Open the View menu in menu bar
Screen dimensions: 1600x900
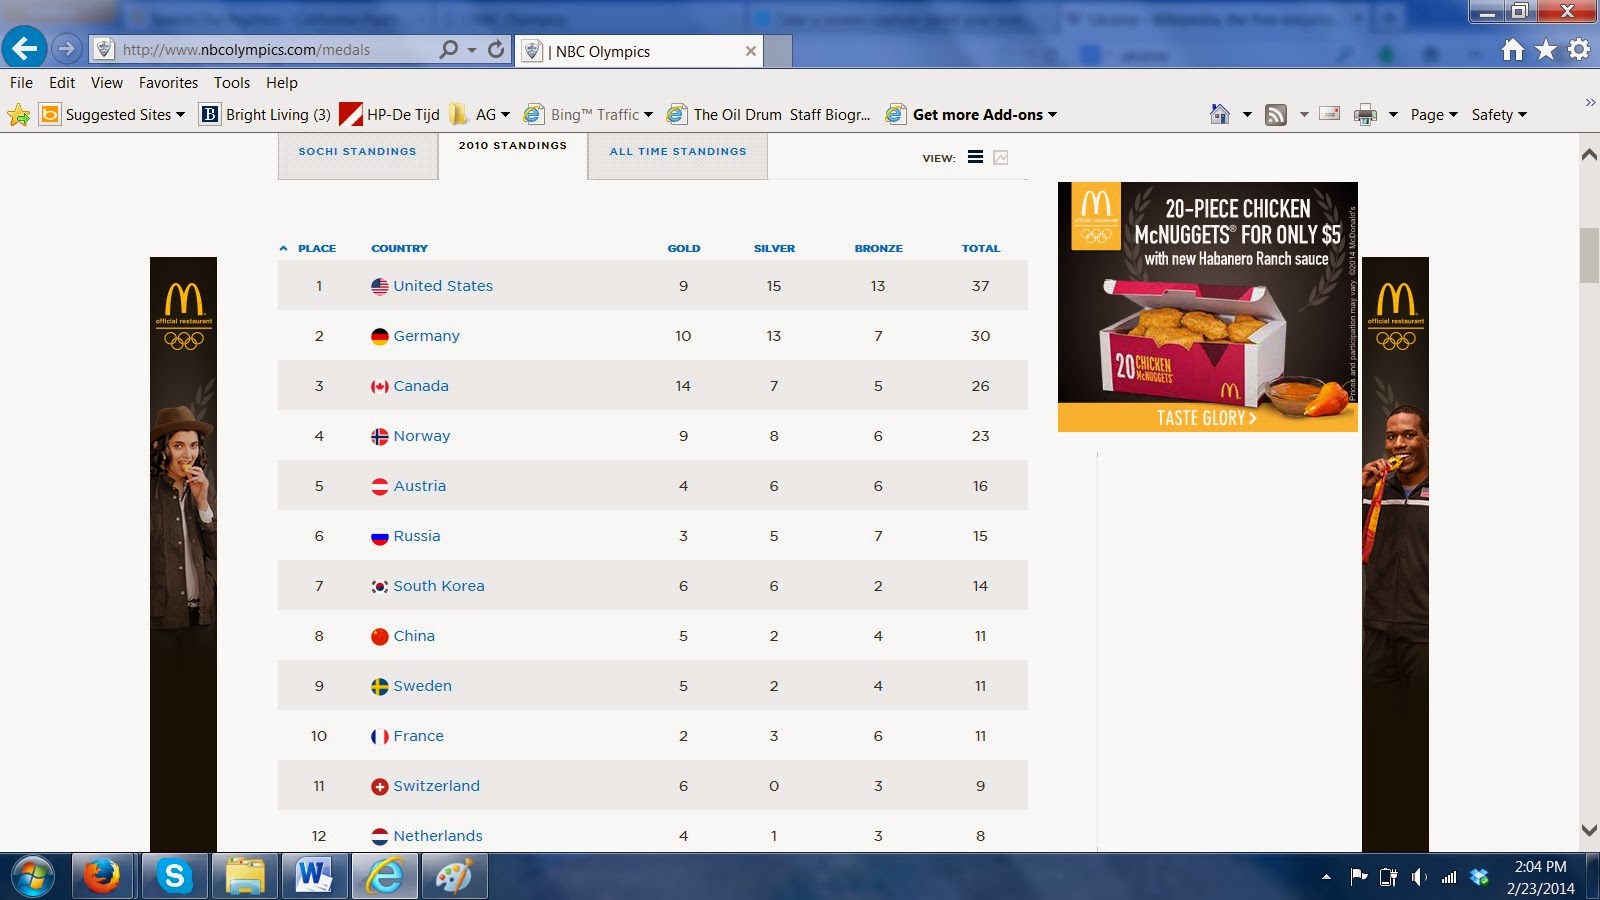point(107,83)
